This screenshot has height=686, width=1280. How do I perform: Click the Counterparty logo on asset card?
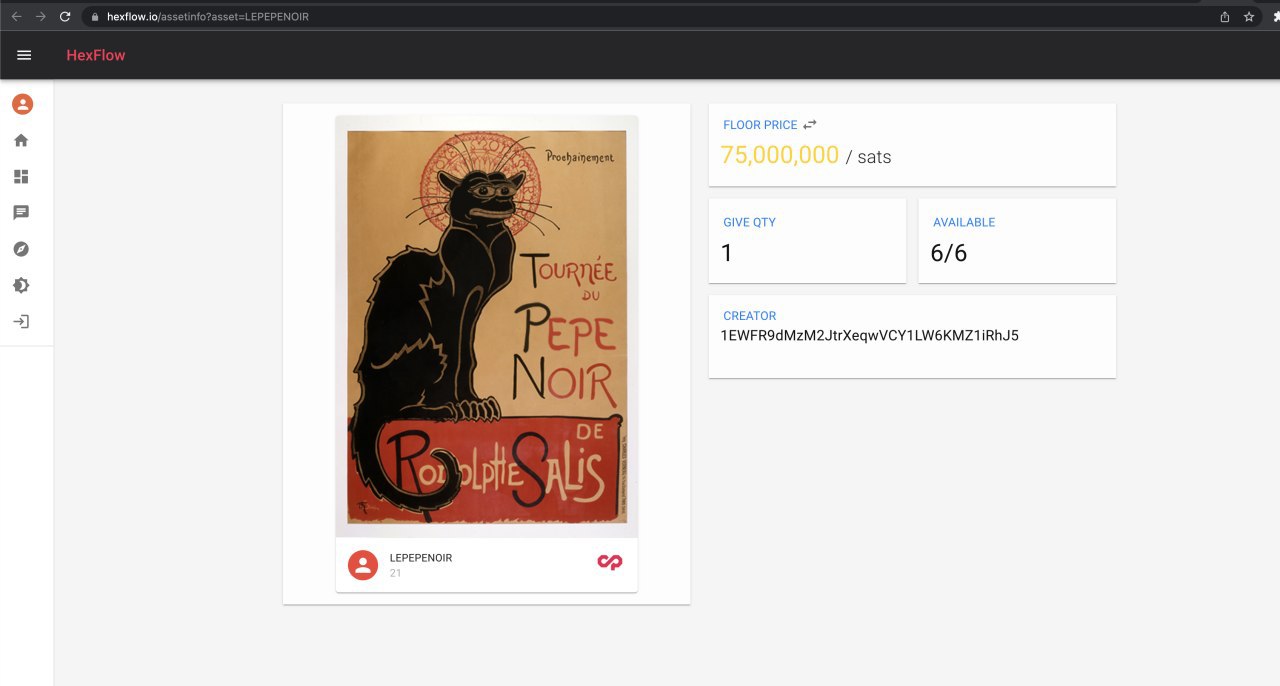click(x=610, y=563)
